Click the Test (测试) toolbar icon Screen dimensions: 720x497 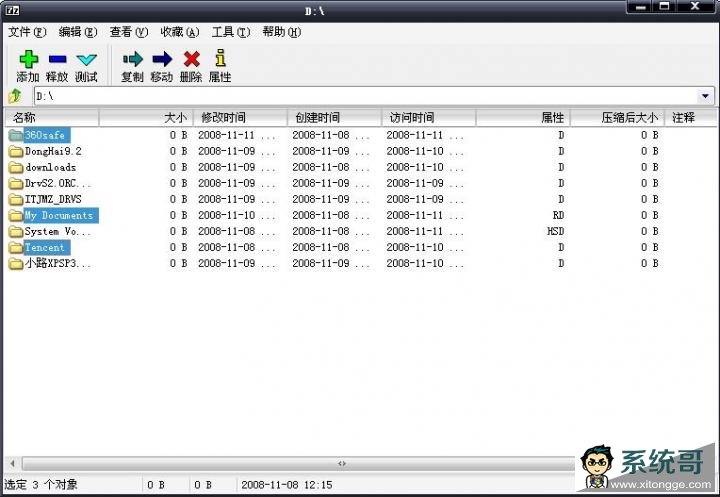(x=86, y=59)
